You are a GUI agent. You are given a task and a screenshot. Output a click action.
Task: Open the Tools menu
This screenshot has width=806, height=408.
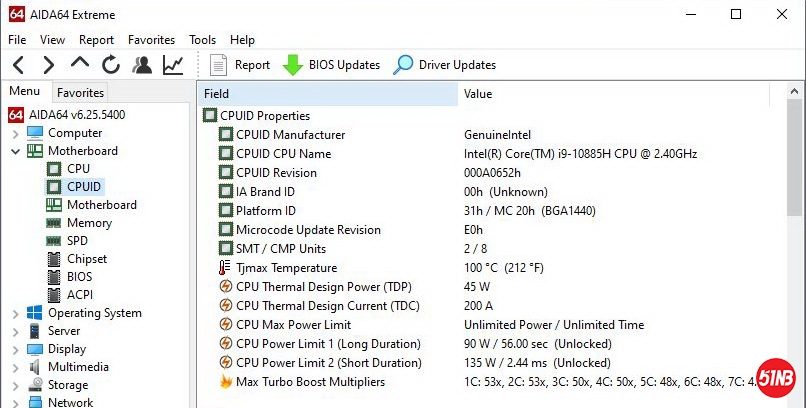coord(202,40)
